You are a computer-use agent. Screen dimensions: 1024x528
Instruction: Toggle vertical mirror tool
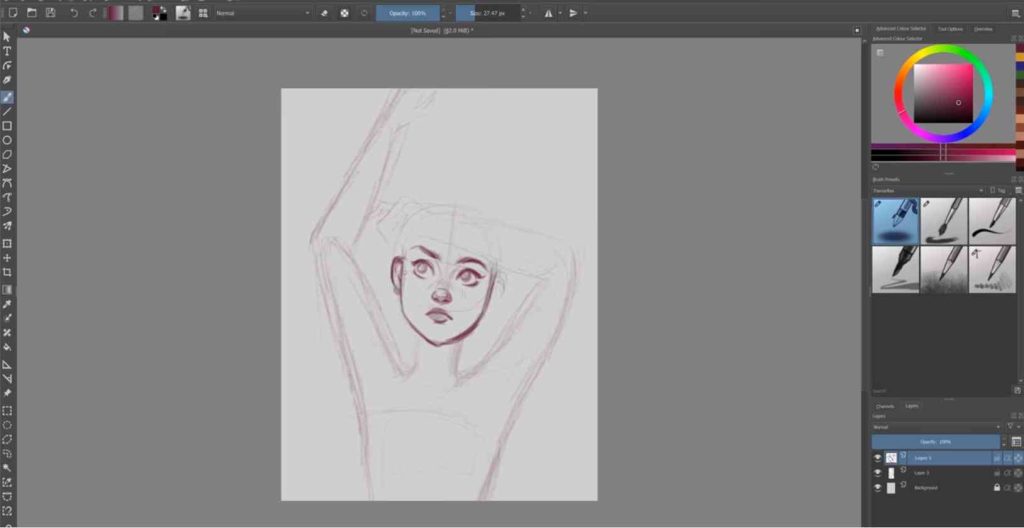pos(573,12)
